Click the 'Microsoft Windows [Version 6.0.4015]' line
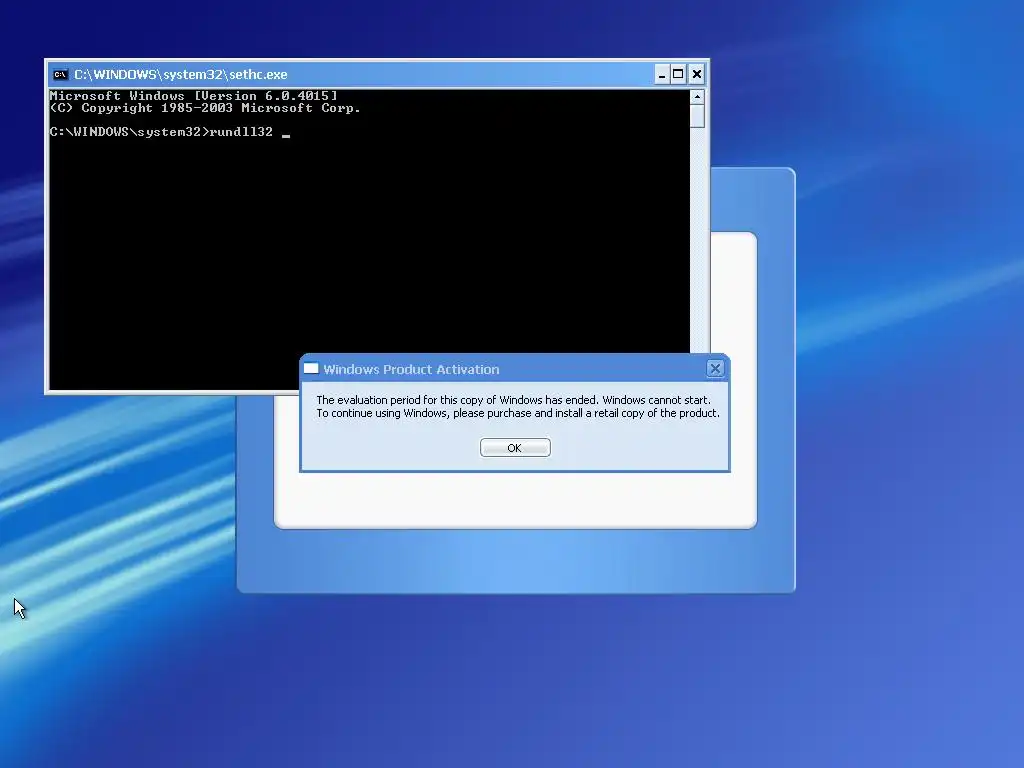1024x768 pixels. [194, 96]
